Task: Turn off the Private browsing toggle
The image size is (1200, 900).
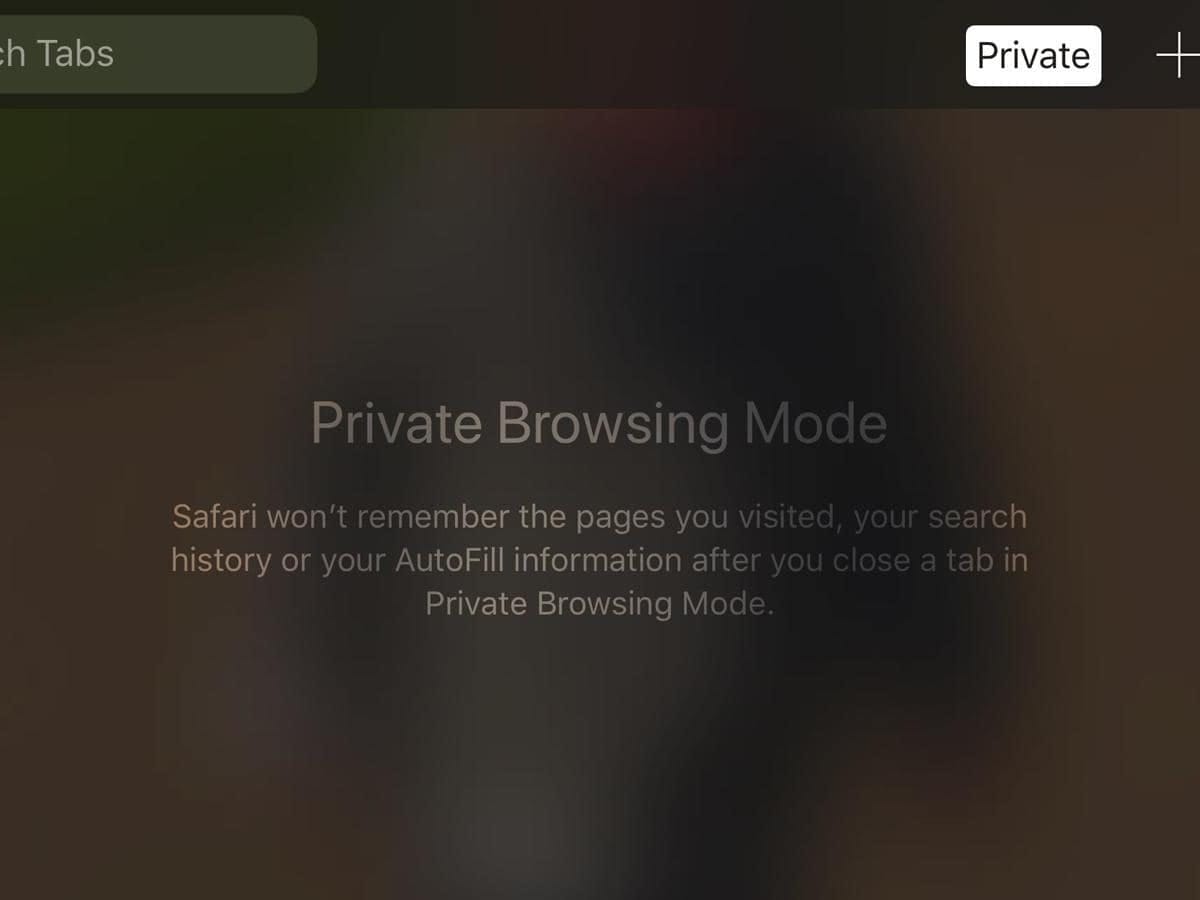Action: pos(1033,55)
